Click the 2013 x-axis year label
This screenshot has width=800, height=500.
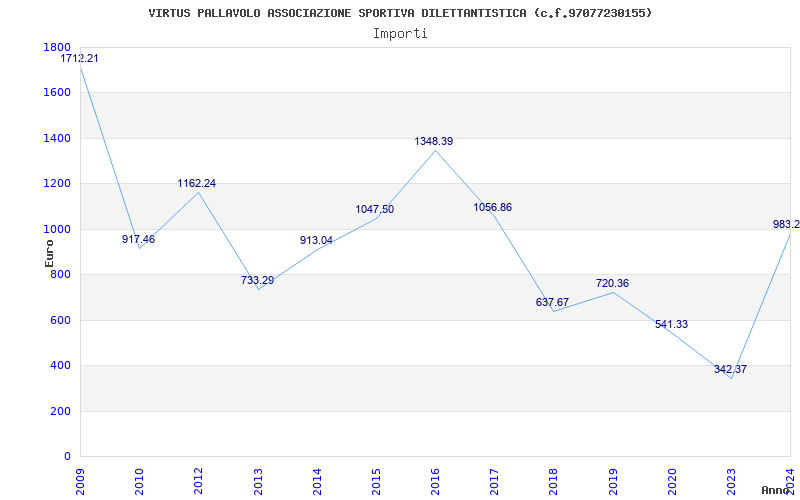coord(258,481)
